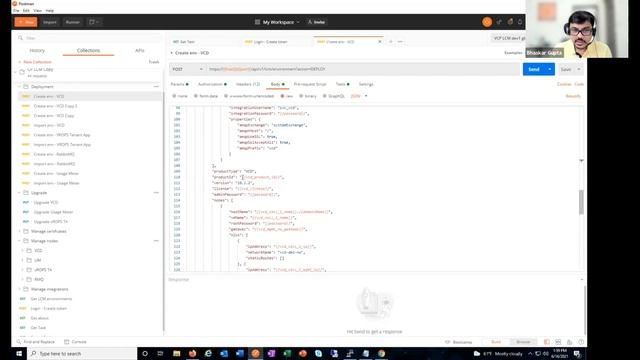640x360 pixels.
Task: Expand the Manage integrations folder
Action: click(19, 289)
